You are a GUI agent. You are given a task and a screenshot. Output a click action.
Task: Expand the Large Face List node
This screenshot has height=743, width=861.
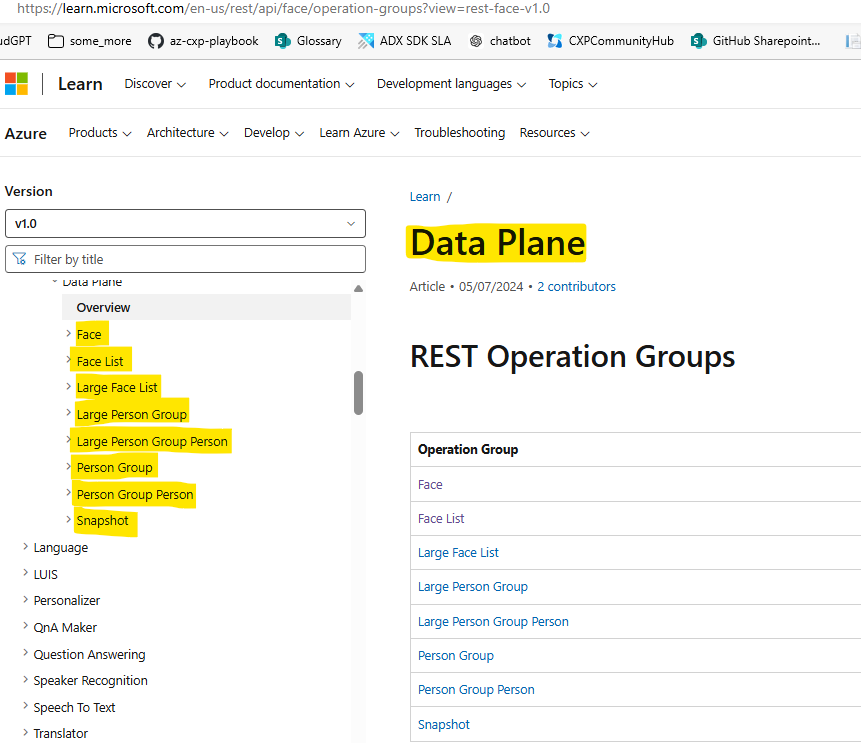[x=69, y=387]
